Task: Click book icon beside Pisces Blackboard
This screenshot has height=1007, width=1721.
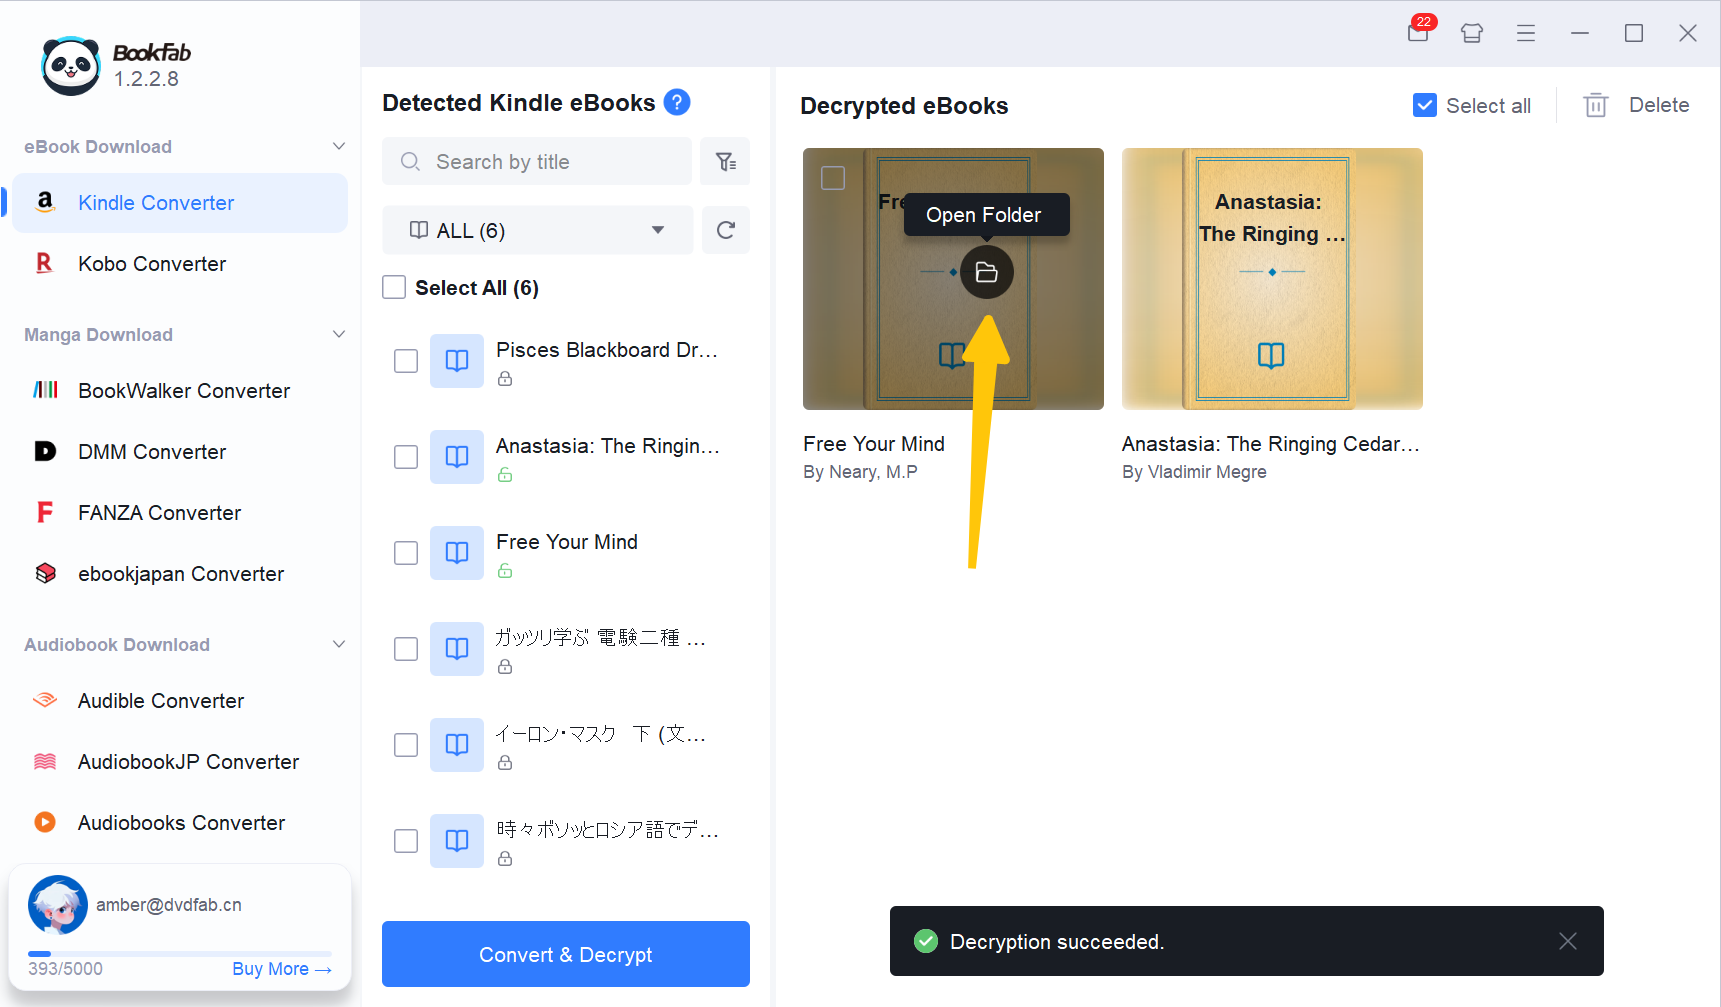Action: pos(457,360)
